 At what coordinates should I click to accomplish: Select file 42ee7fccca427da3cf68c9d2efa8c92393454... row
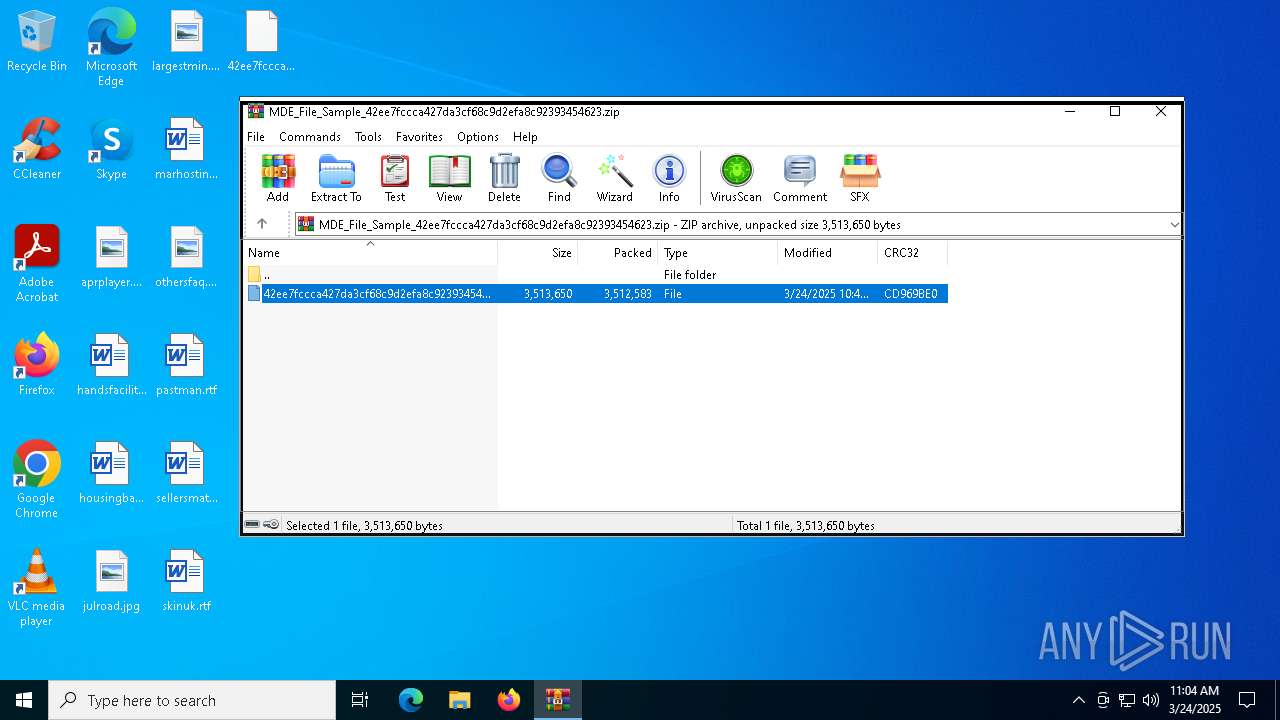pos(596,293)
